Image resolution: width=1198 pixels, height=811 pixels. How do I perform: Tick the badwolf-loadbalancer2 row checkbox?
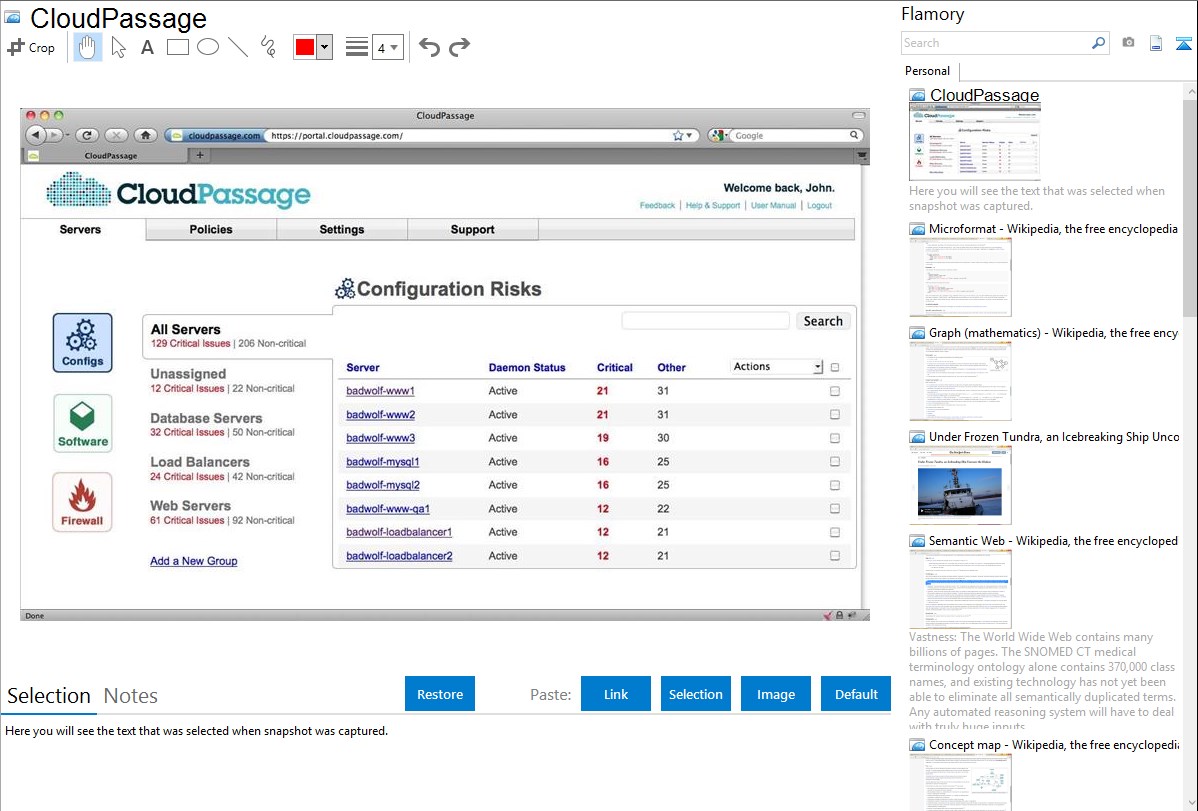point(834,556)
